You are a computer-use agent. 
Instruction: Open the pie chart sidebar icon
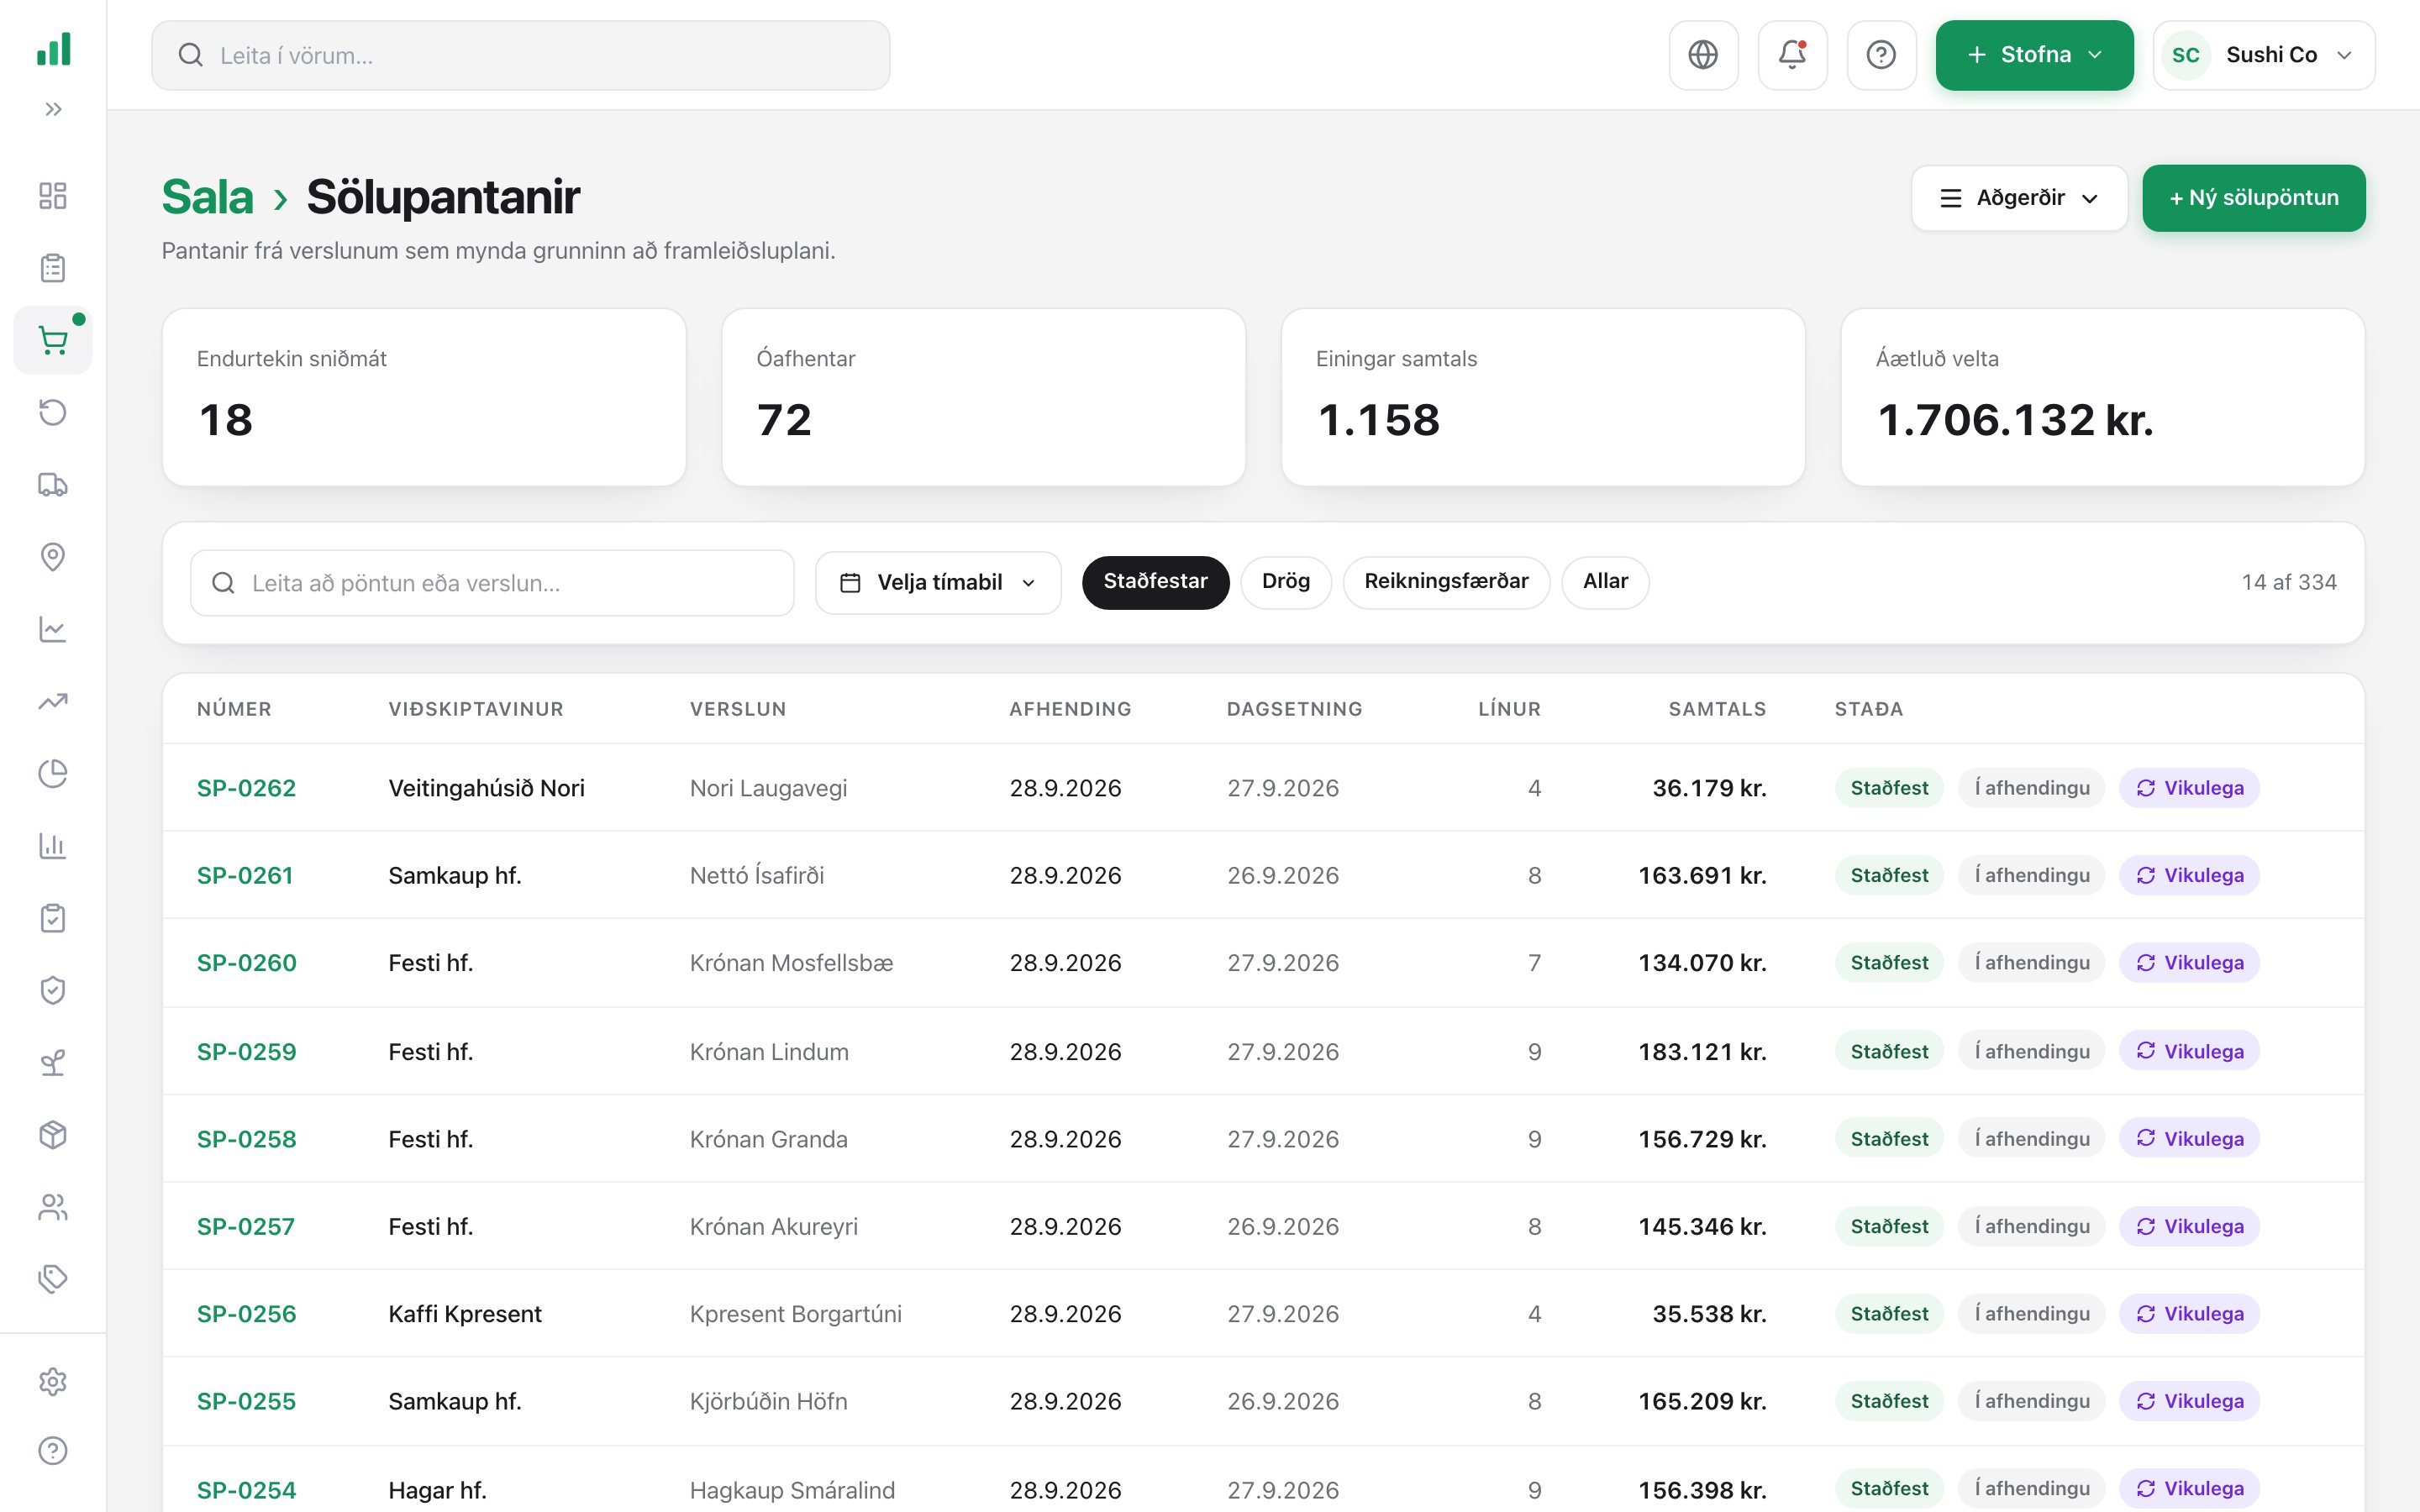[53, 773]
